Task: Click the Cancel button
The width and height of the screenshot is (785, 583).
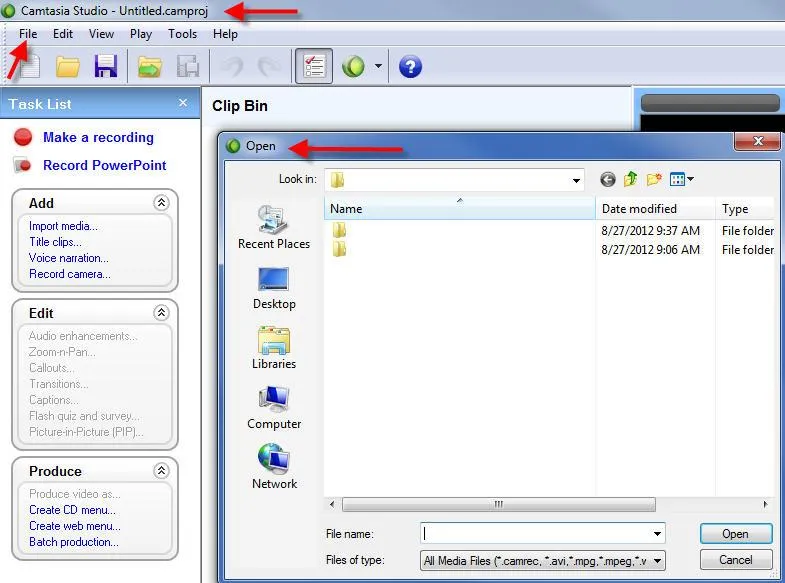Action: pos(735,559)
